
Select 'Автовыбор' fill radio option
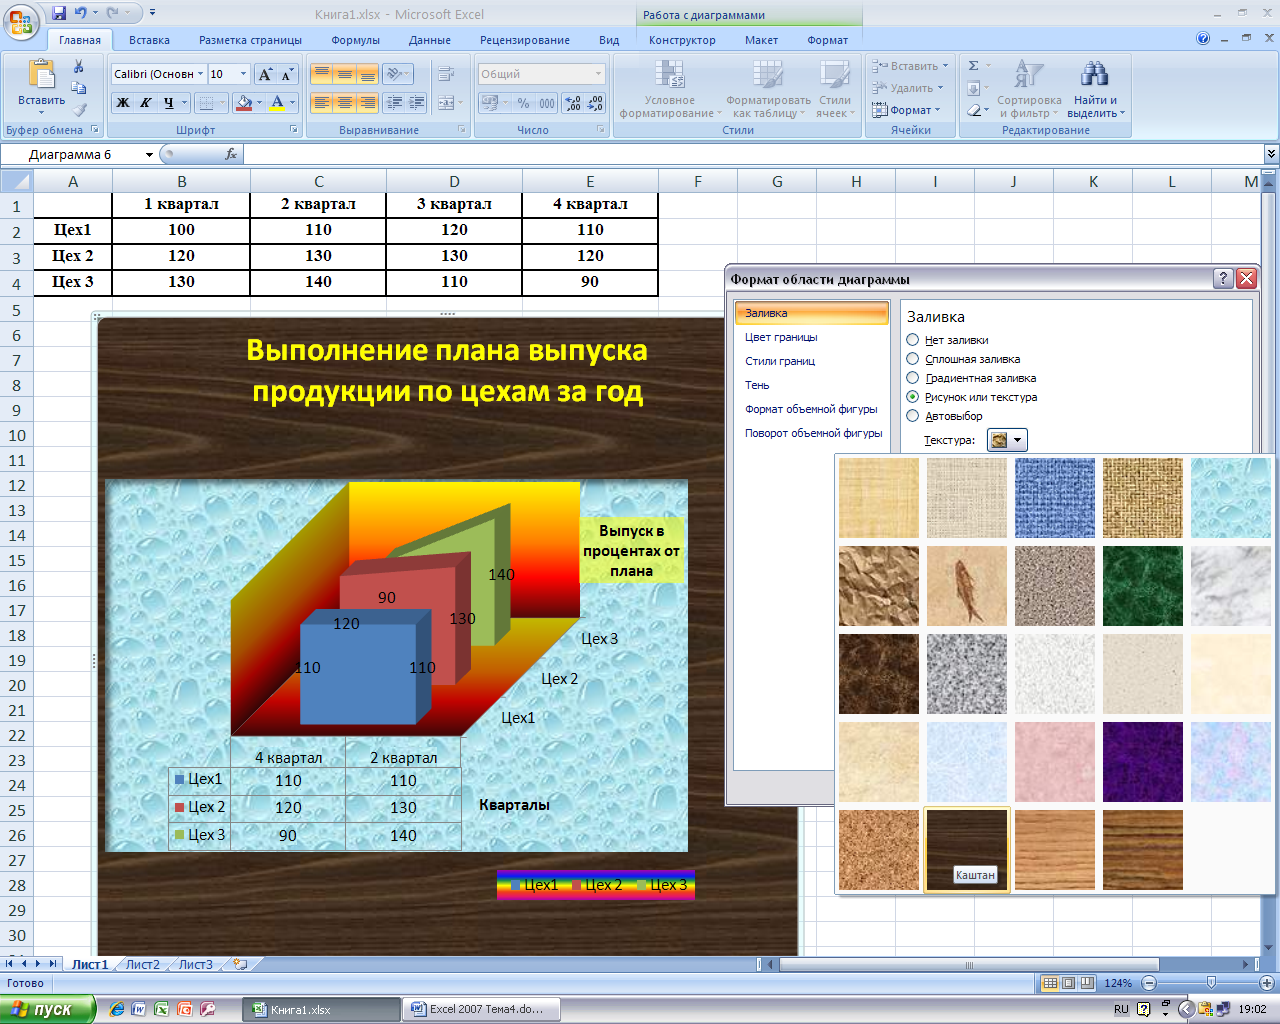click(x=912, y=416)
